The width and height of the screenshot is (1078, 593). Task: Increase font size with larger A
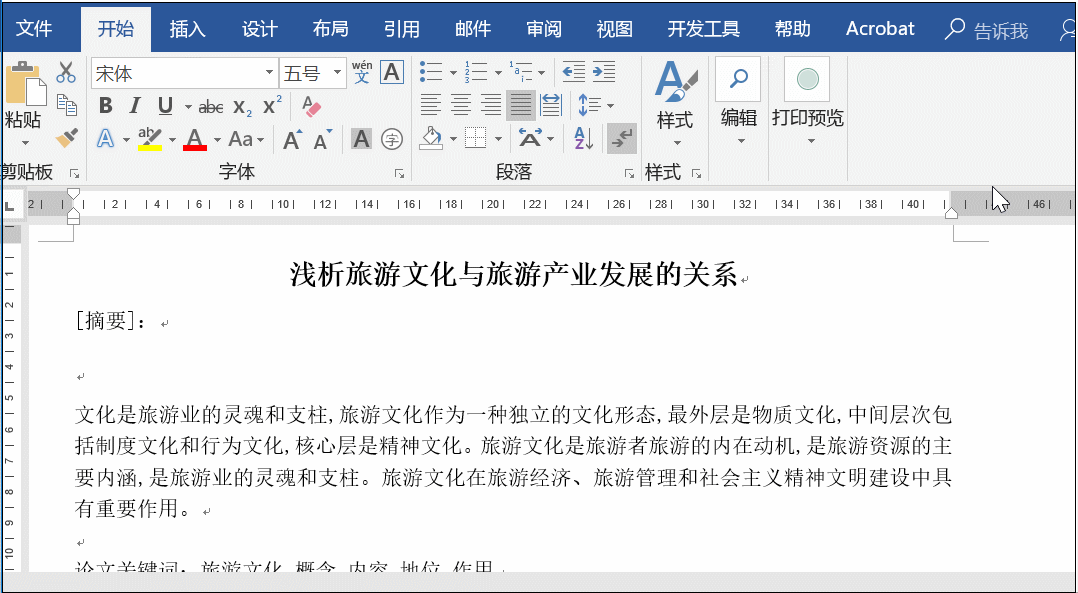coord(292,140)
